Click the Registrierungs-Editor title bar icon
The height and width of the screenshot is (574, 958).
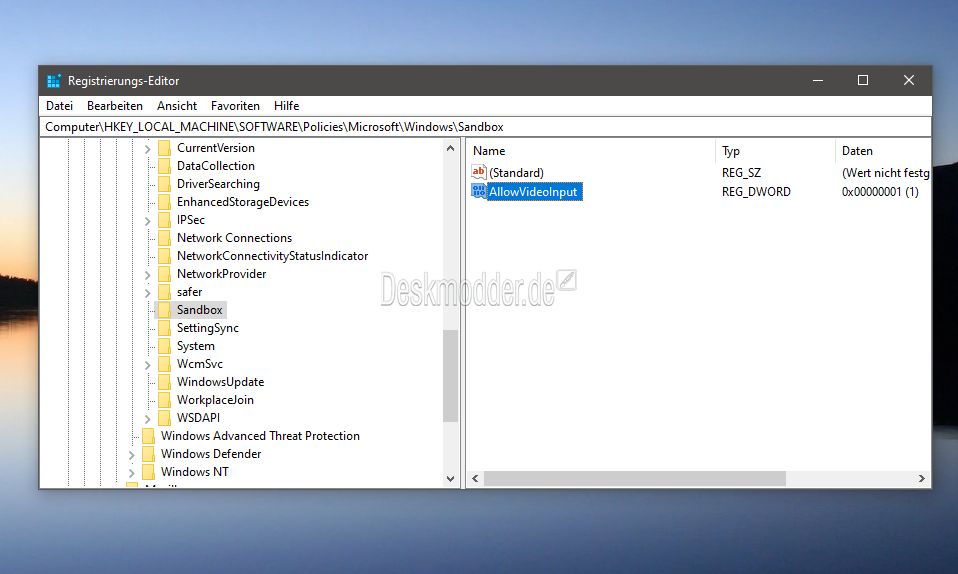(x=54, y=81)
